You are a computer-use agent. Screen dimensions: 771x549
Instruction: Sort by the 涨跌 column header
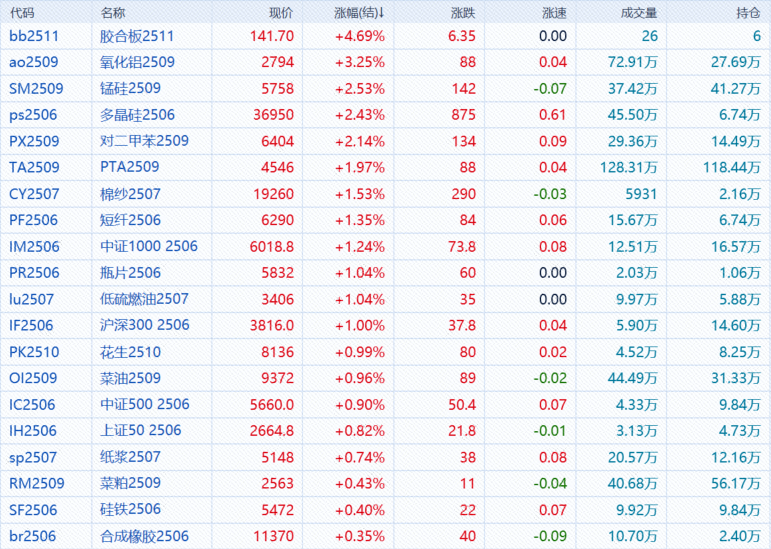(x=462, y=13)
